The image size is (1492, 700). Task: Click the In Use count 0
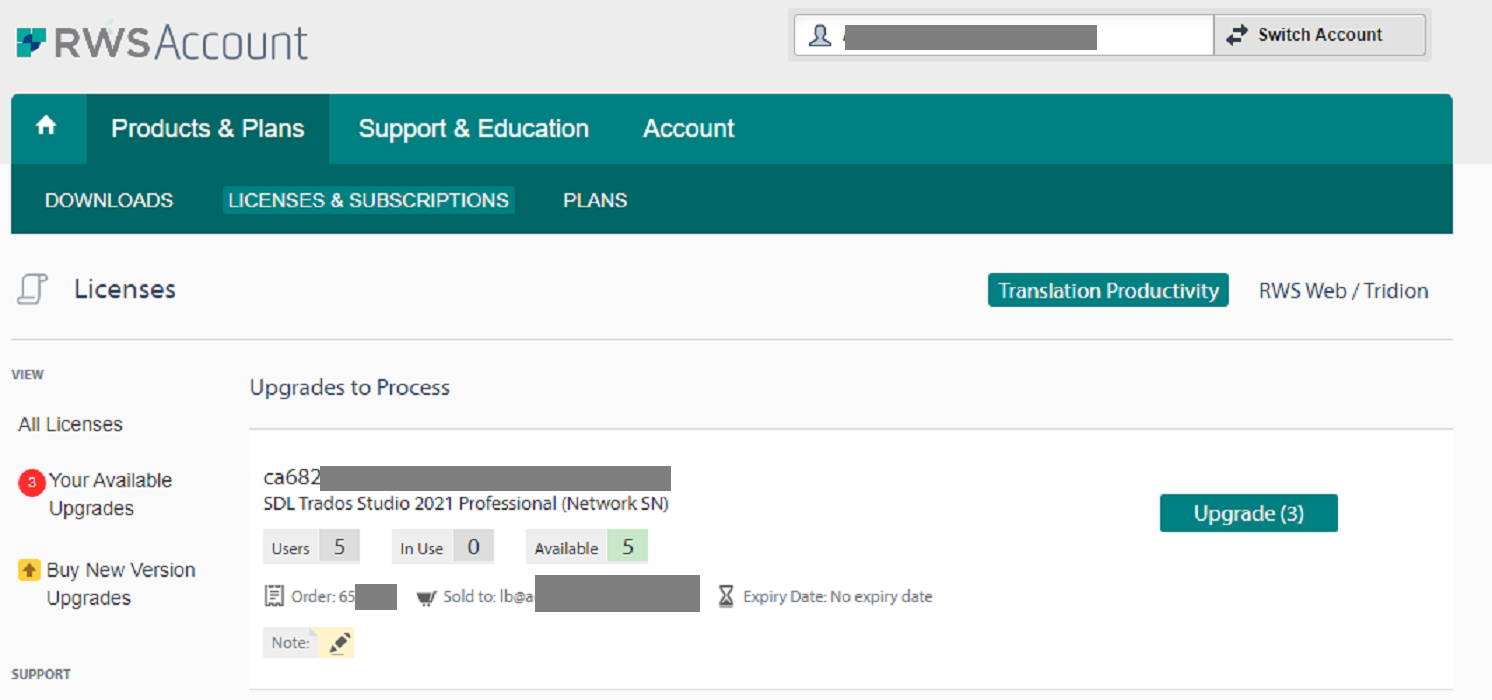point(474,547)
